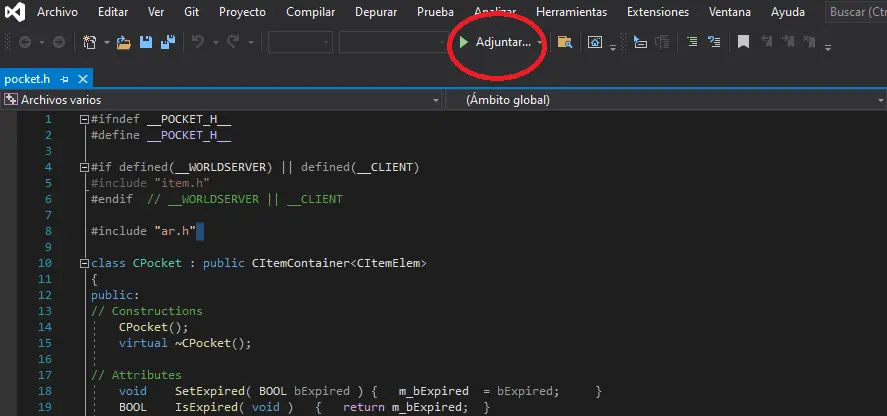Click the "ar.h" include text

coord(175,231)
